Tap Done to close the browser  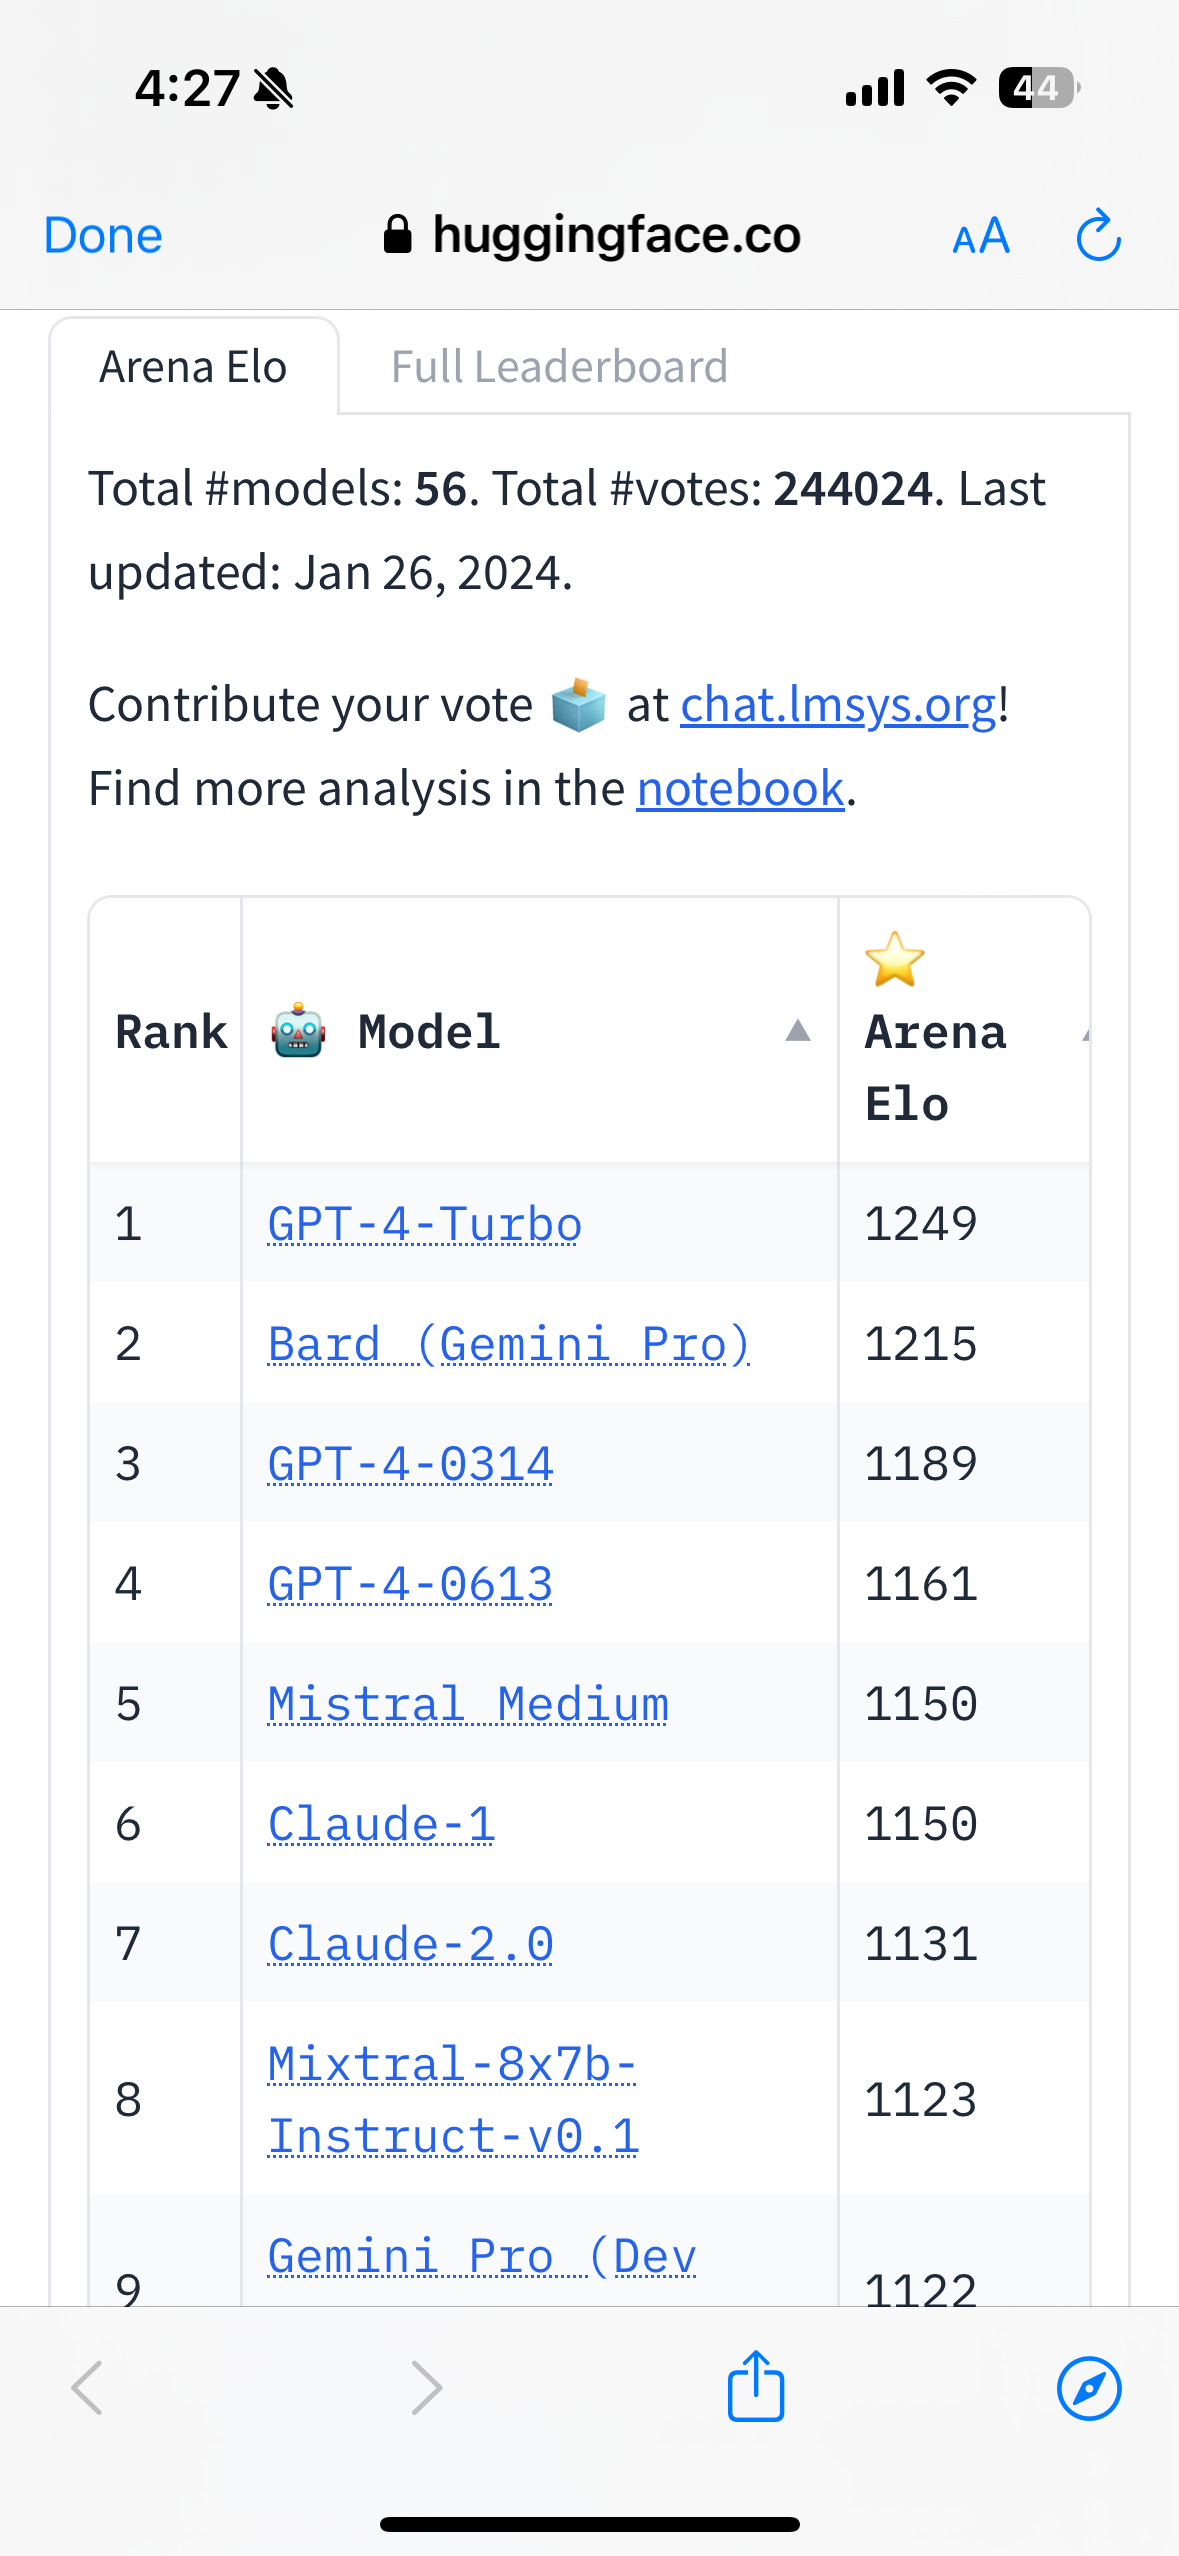pos(103,236)
